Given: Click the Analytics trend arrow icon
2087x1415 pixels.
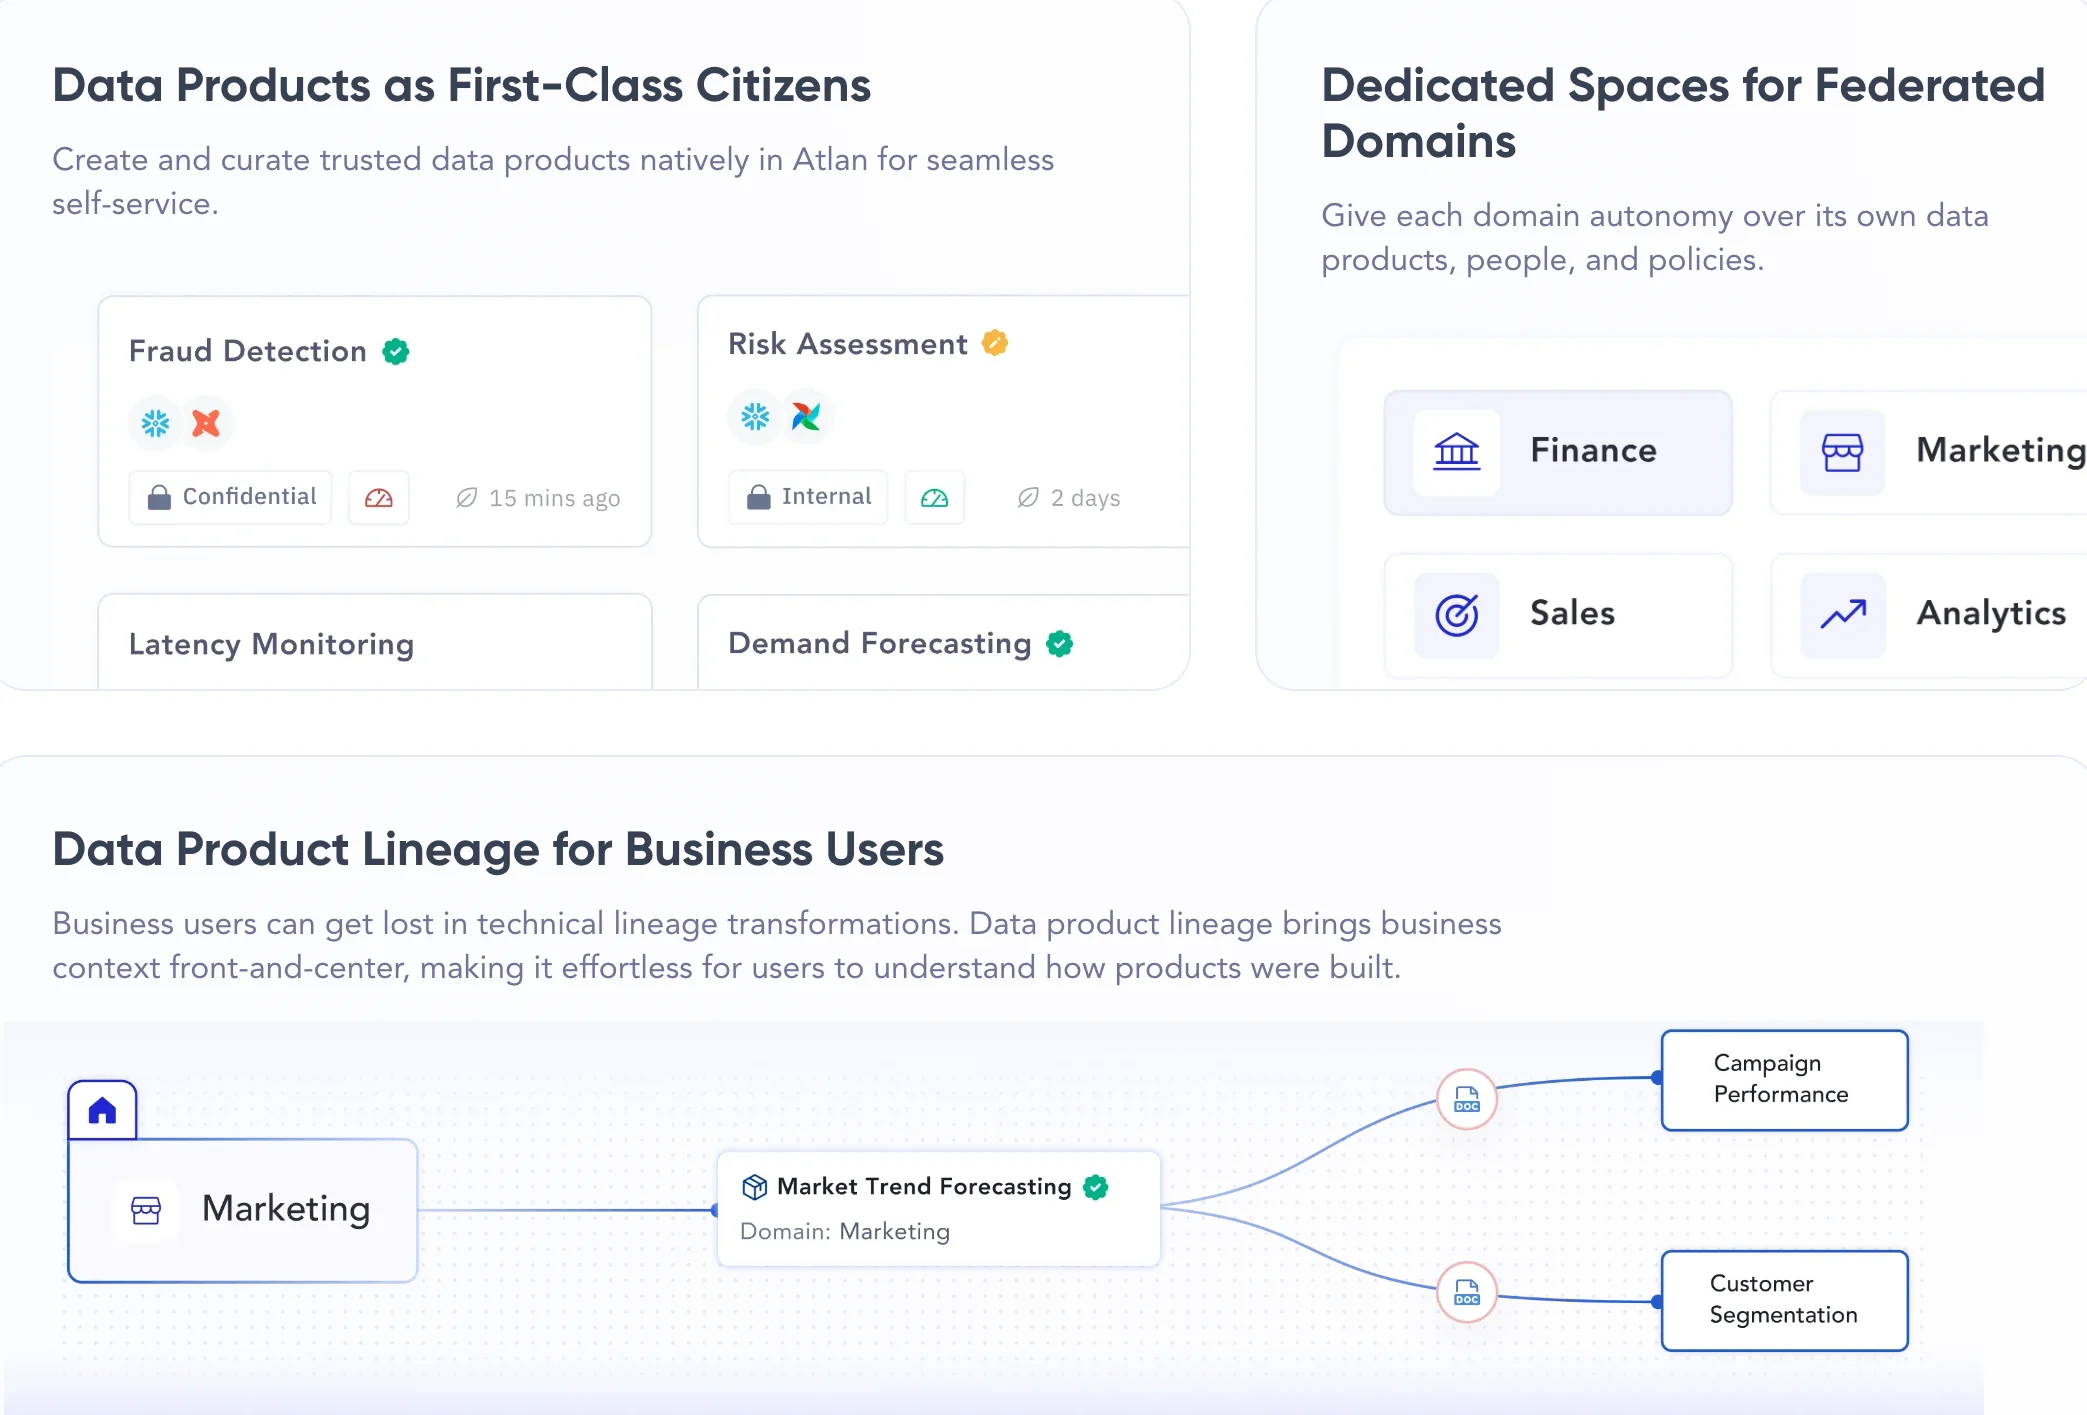Looking at the screenshot, I should pyautogui.click(x=1842, y=611).
